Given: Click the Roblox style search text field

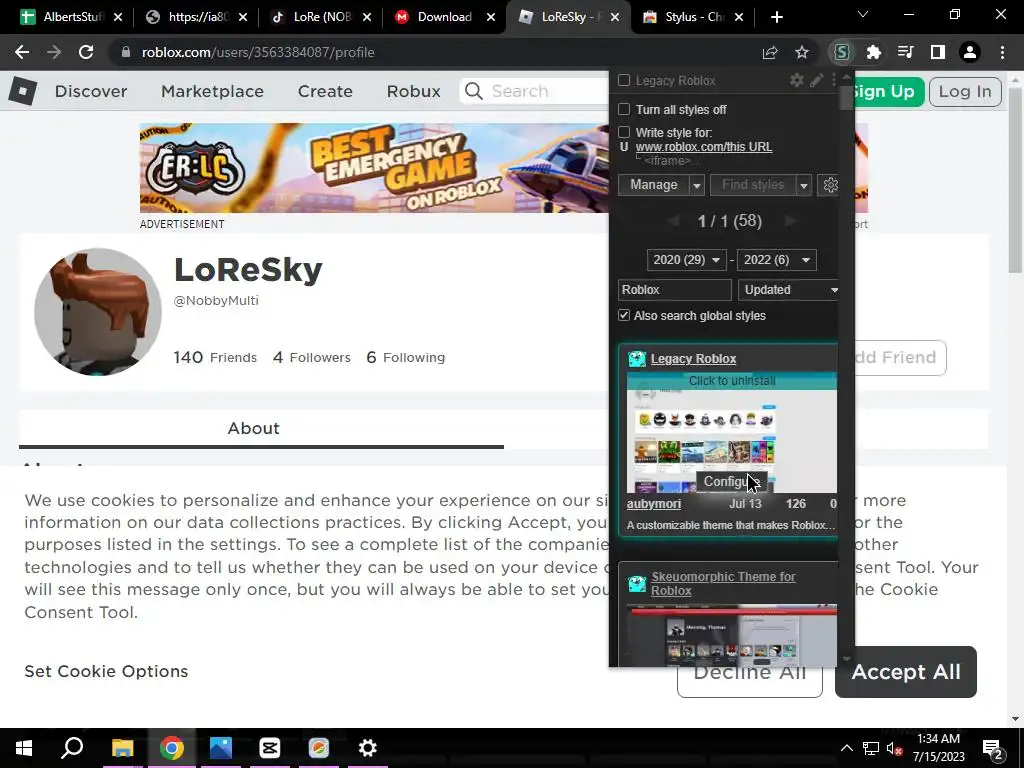Looking at the screenshot, I should click(x=675, y=290).
